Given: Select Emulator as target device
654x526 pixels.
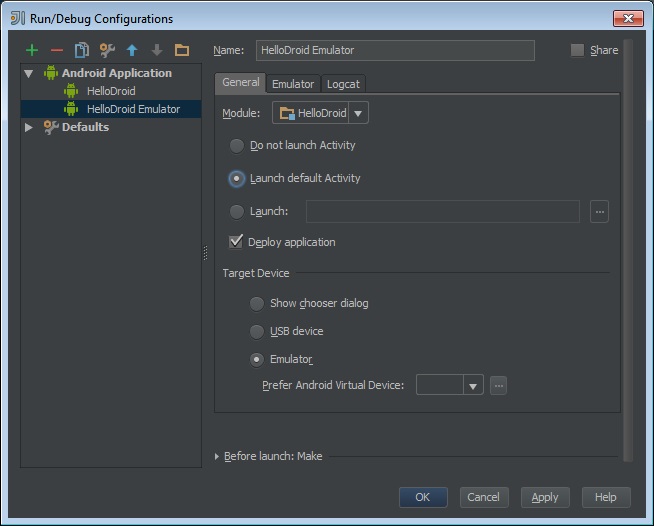Looking at the screenshot, I should (257, 360).
